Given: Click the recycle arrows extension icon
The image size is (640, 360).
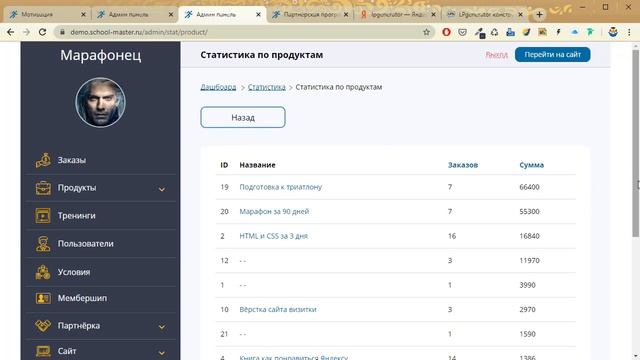Looking at the screenshot, I should [494, 32].
